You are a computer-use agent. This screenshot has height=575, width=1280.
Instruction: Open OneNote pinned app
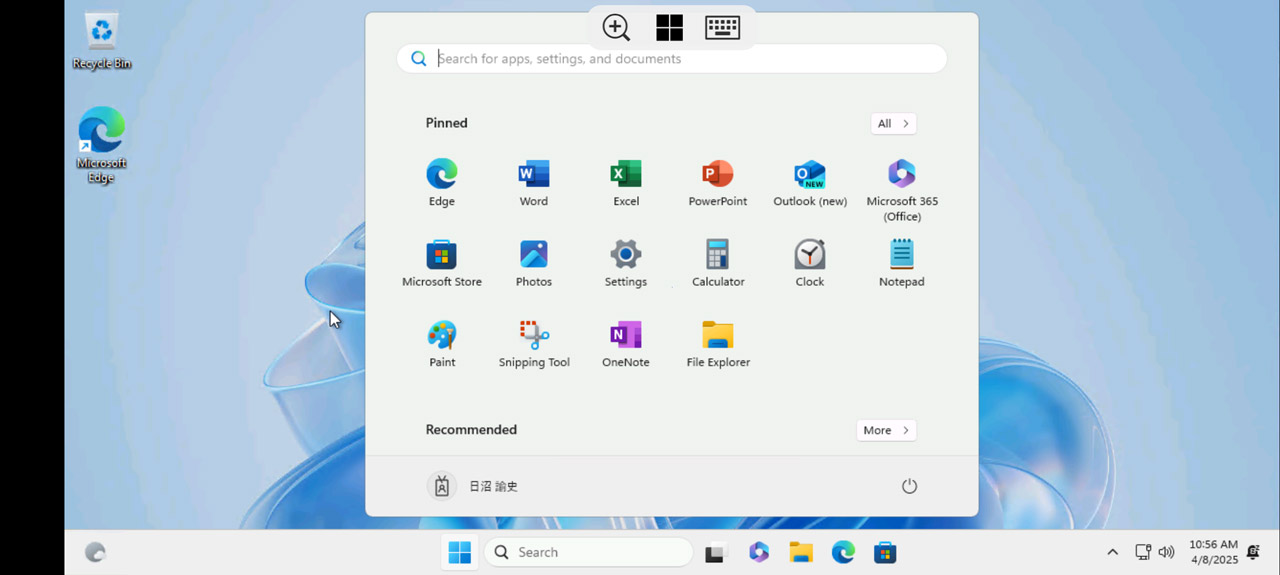626,344
